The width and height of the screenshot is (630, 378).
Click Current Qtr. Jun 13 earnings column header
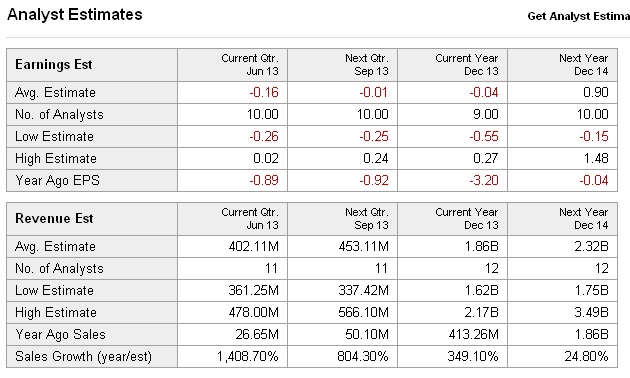[232, 65]
